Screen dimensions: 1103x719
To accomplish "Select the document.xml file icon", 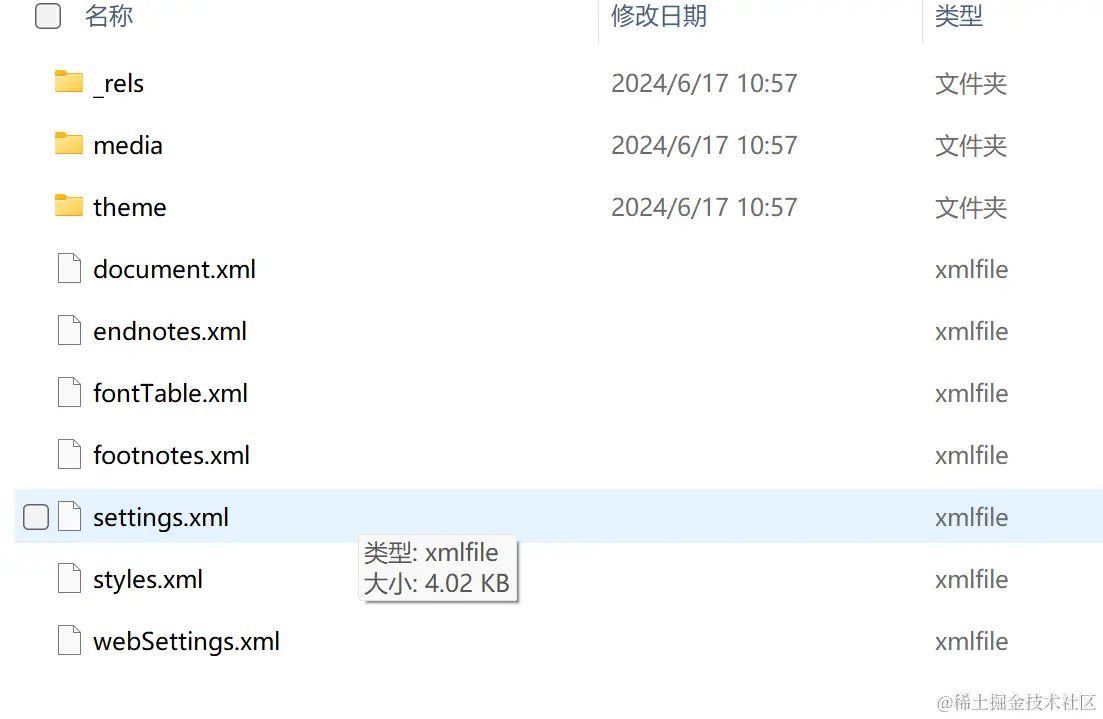I will 69,268.
